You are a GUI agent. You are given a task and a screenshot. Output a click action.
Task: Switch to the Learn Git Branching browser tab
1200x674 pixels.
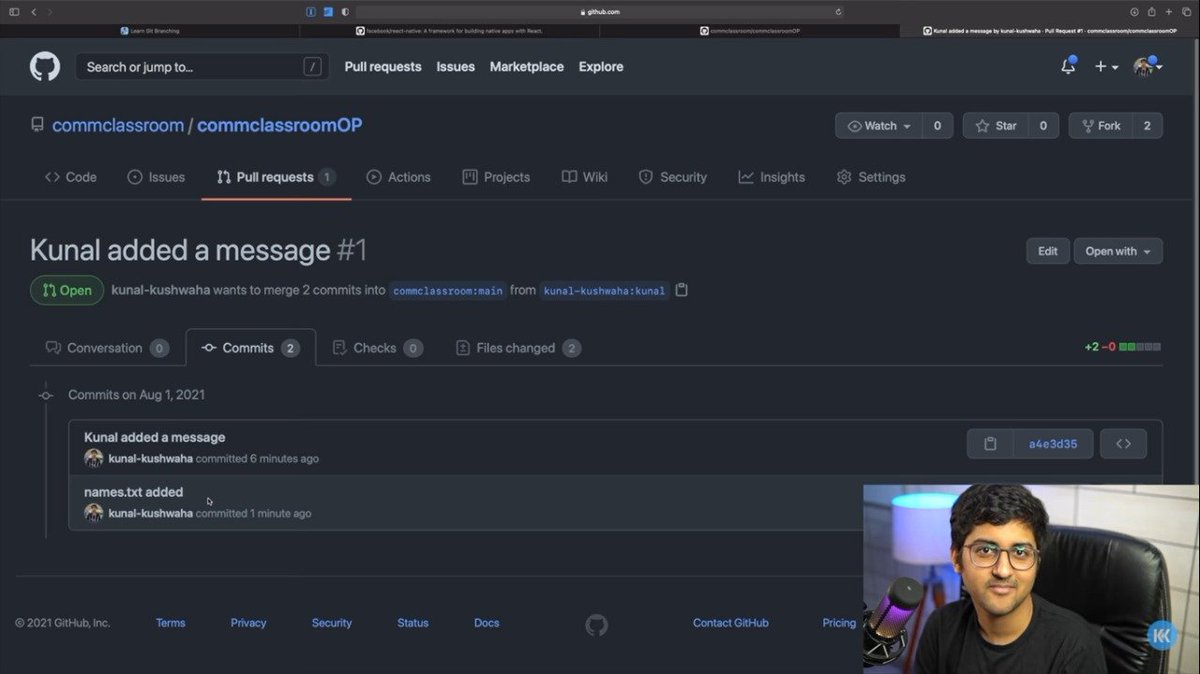pyautogui.click(x=150, y=31)
